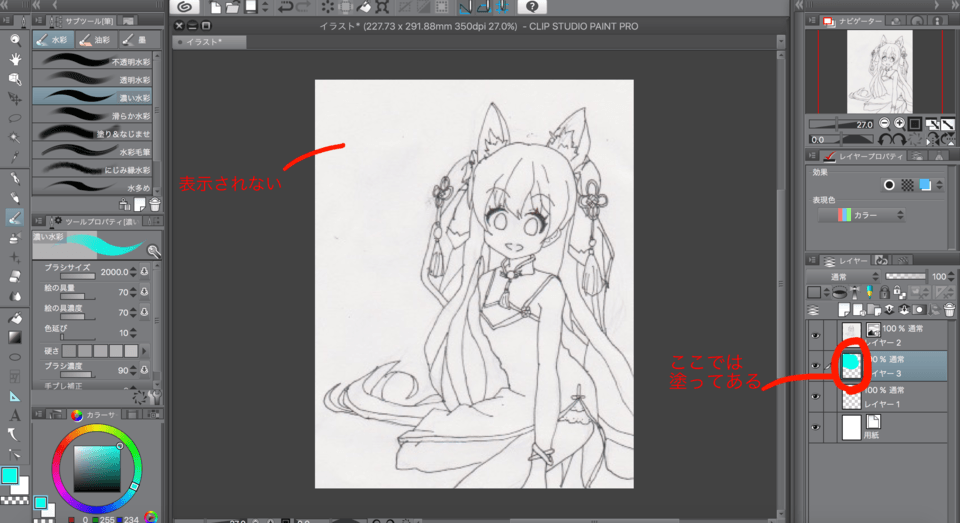Image resolution: width=960 pixels, height=523 pixels.
Task: Switch to 墨 ink tab
Action: pyautogui.click(x=138, y=40)
